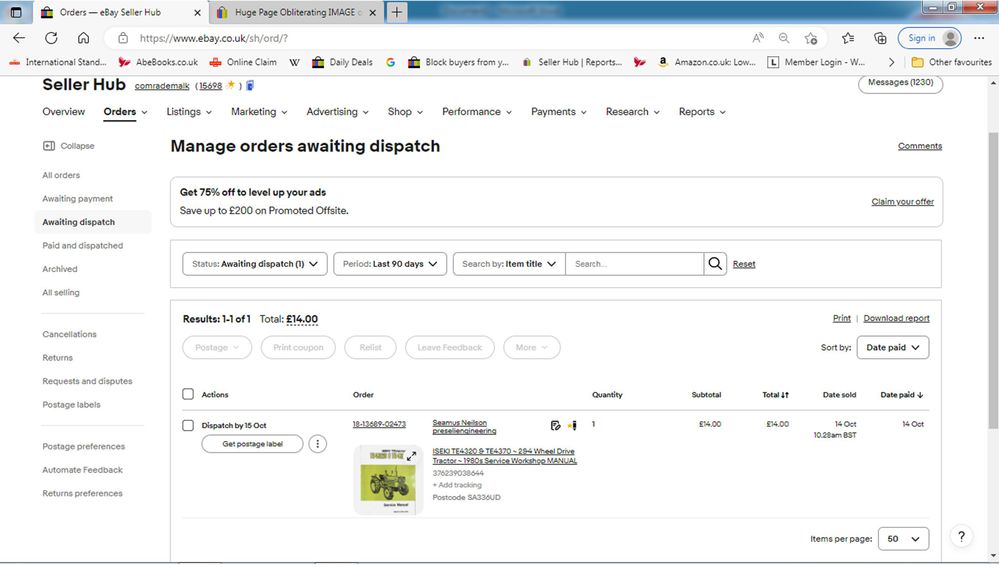This screenshot has height=568, width=999.
Task: Click the Download report link
Action: (896, 318)
